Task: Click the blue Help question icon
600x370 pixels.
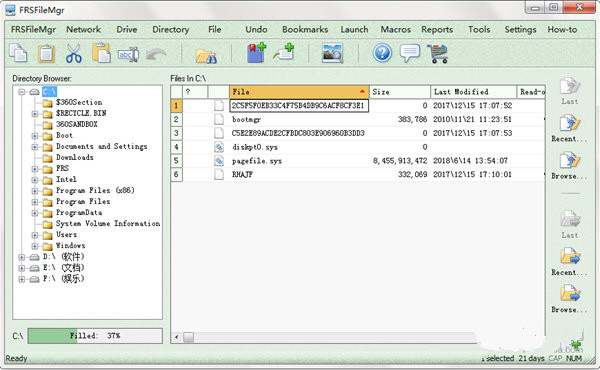Action: [x=382, y=53]
